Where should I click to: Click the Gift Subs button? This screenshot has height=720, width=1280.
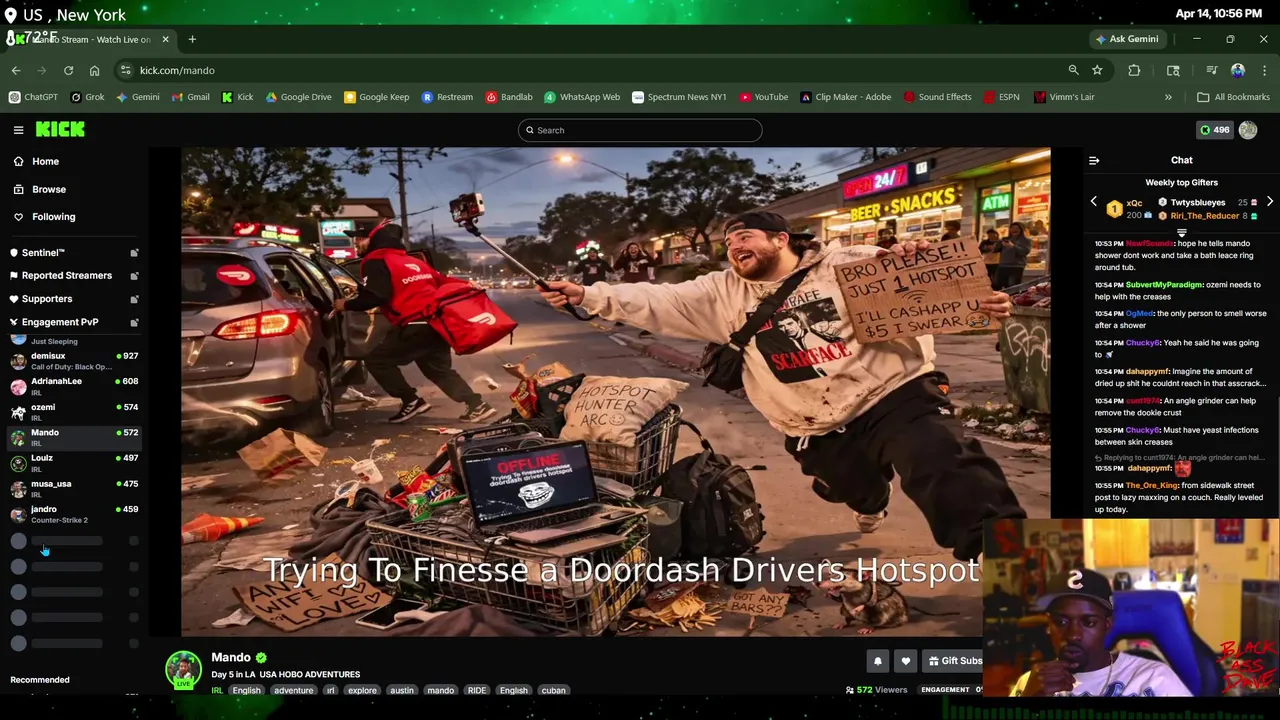point(955,661)
